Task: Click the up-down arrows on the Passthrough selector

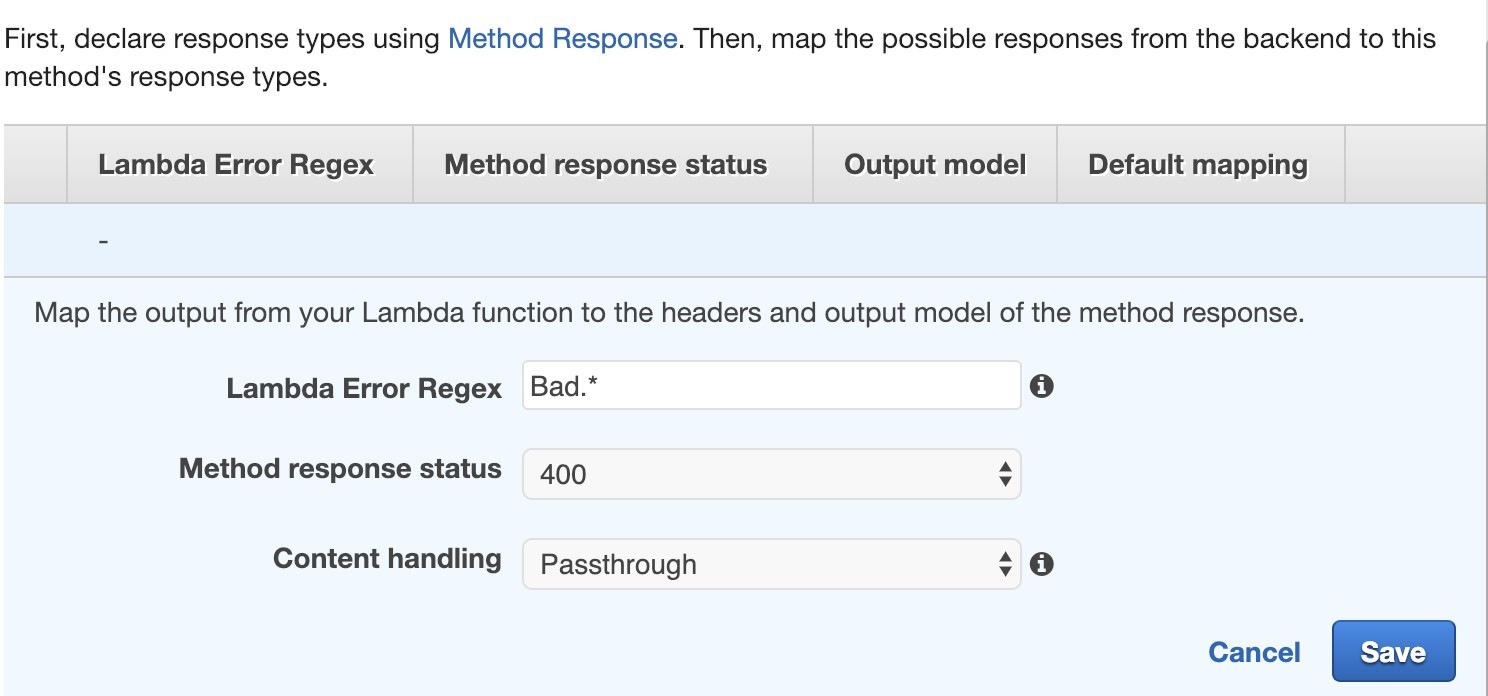Action: [x=1005, y=564]
